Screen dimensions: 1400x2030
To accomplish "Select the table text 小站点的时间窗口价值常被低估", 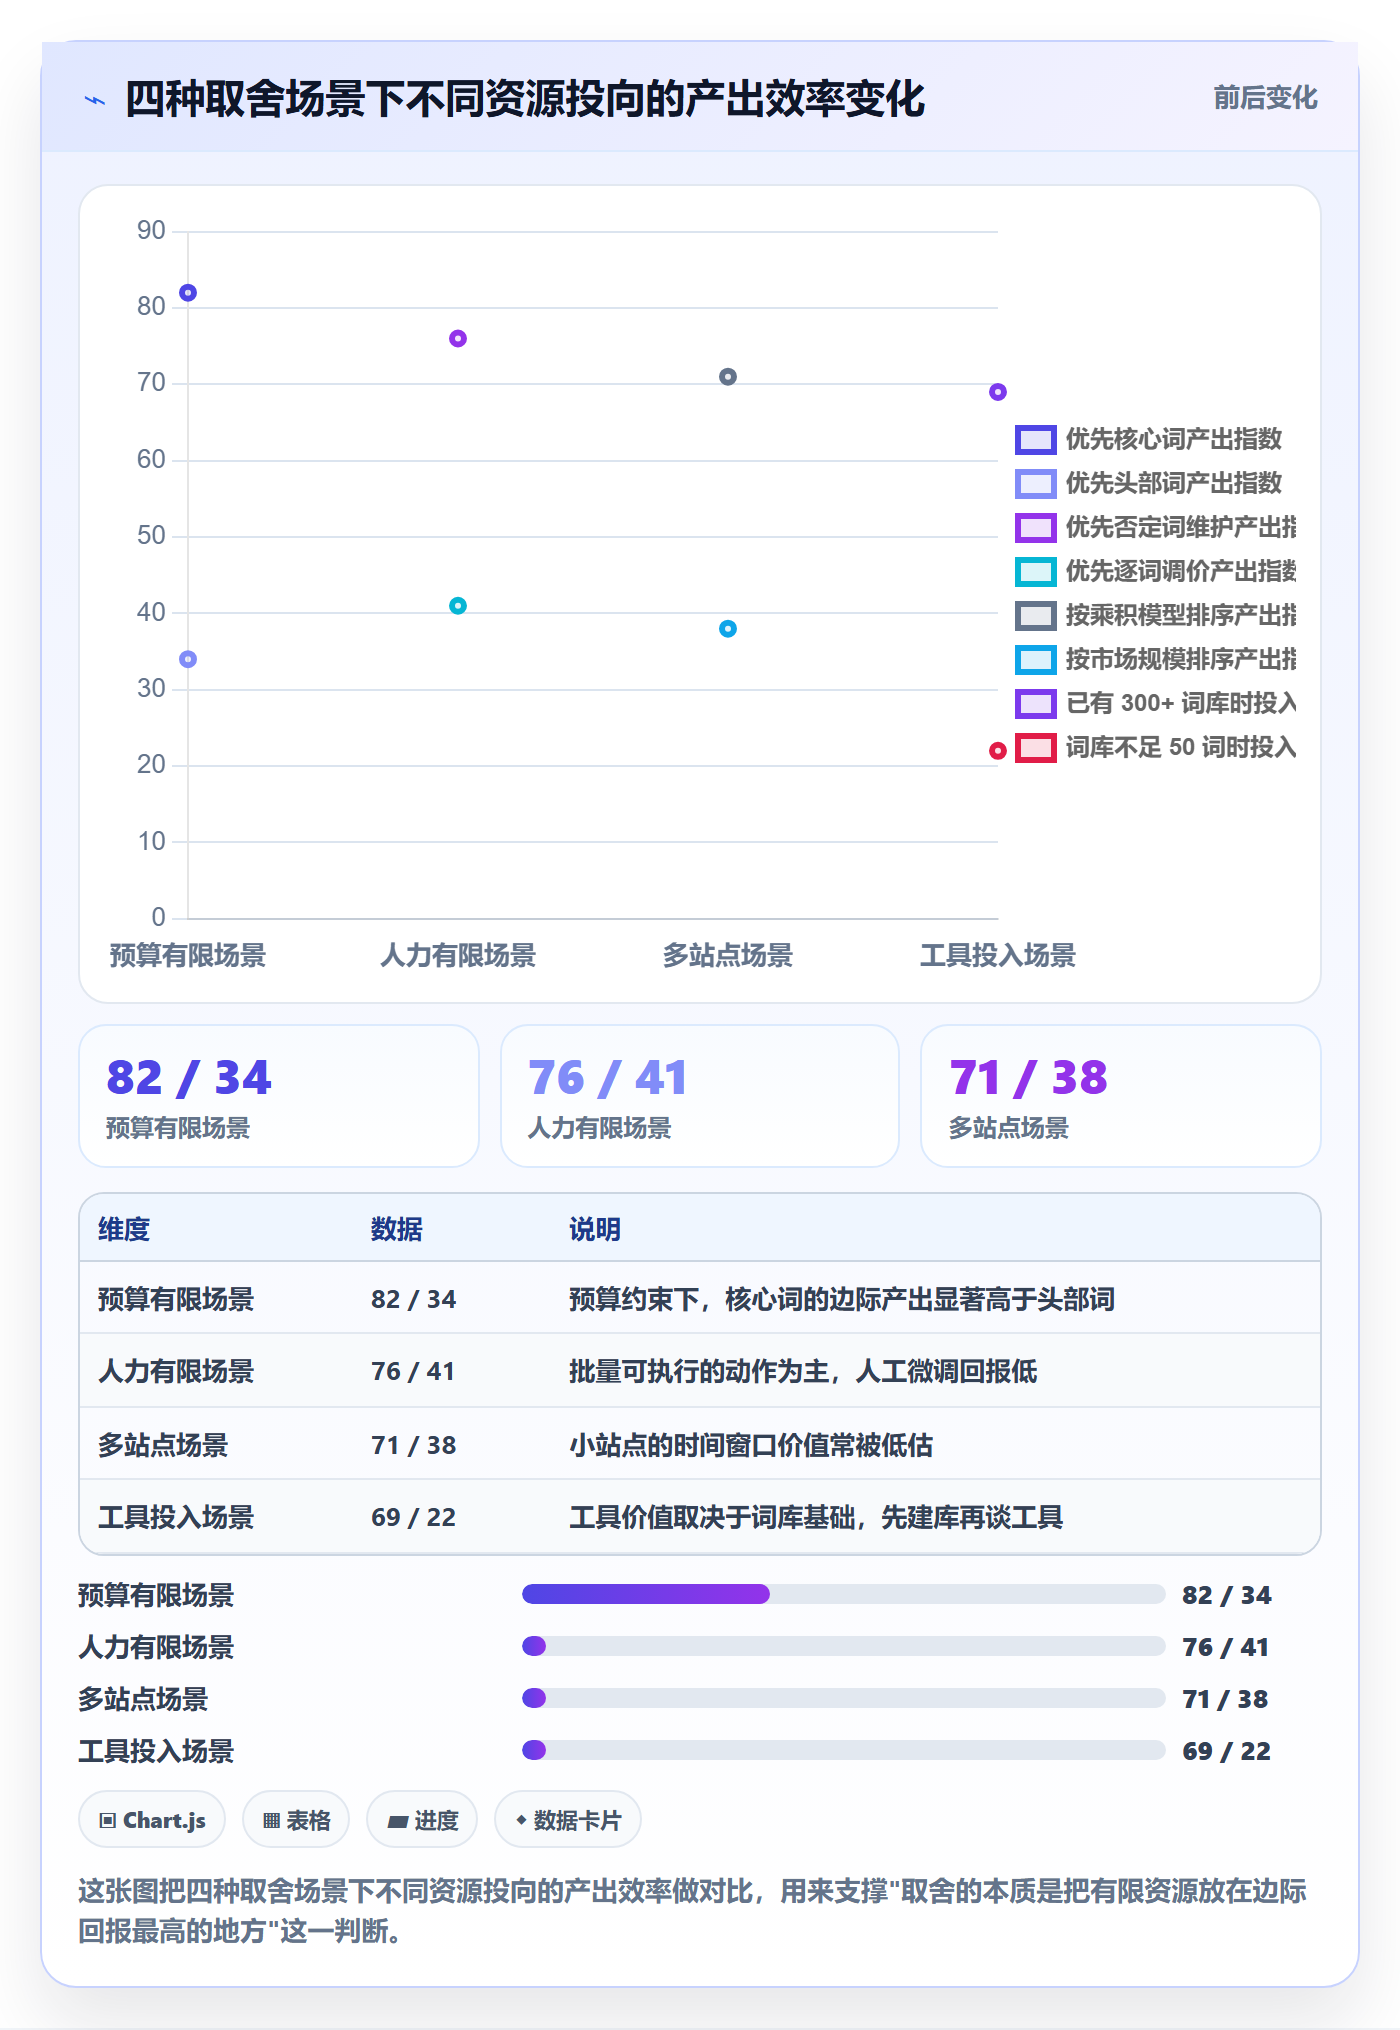I will (751, 1445).
